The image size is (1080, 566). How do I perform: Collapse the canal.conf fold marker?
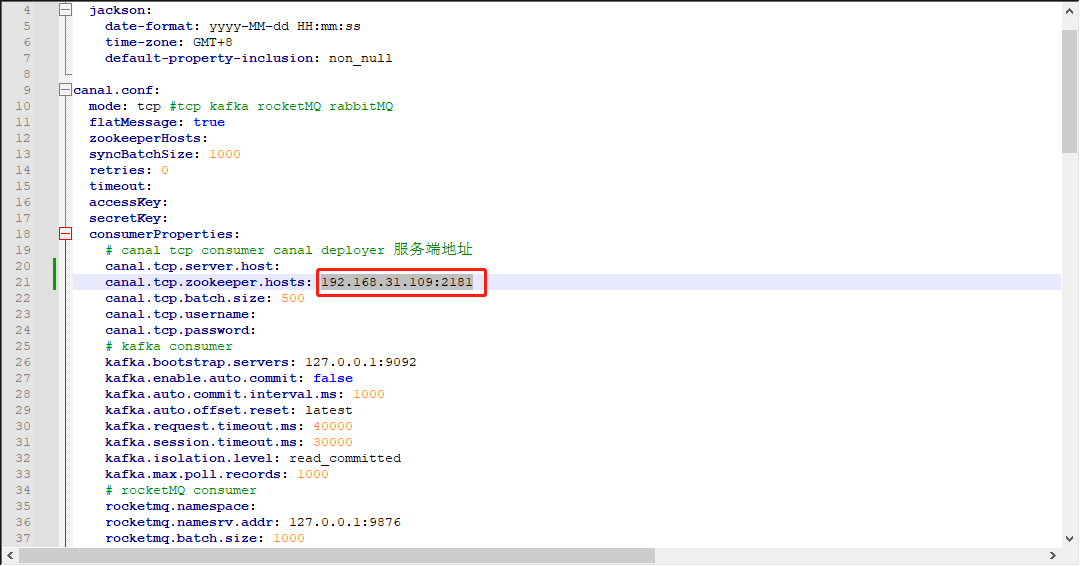65,90
